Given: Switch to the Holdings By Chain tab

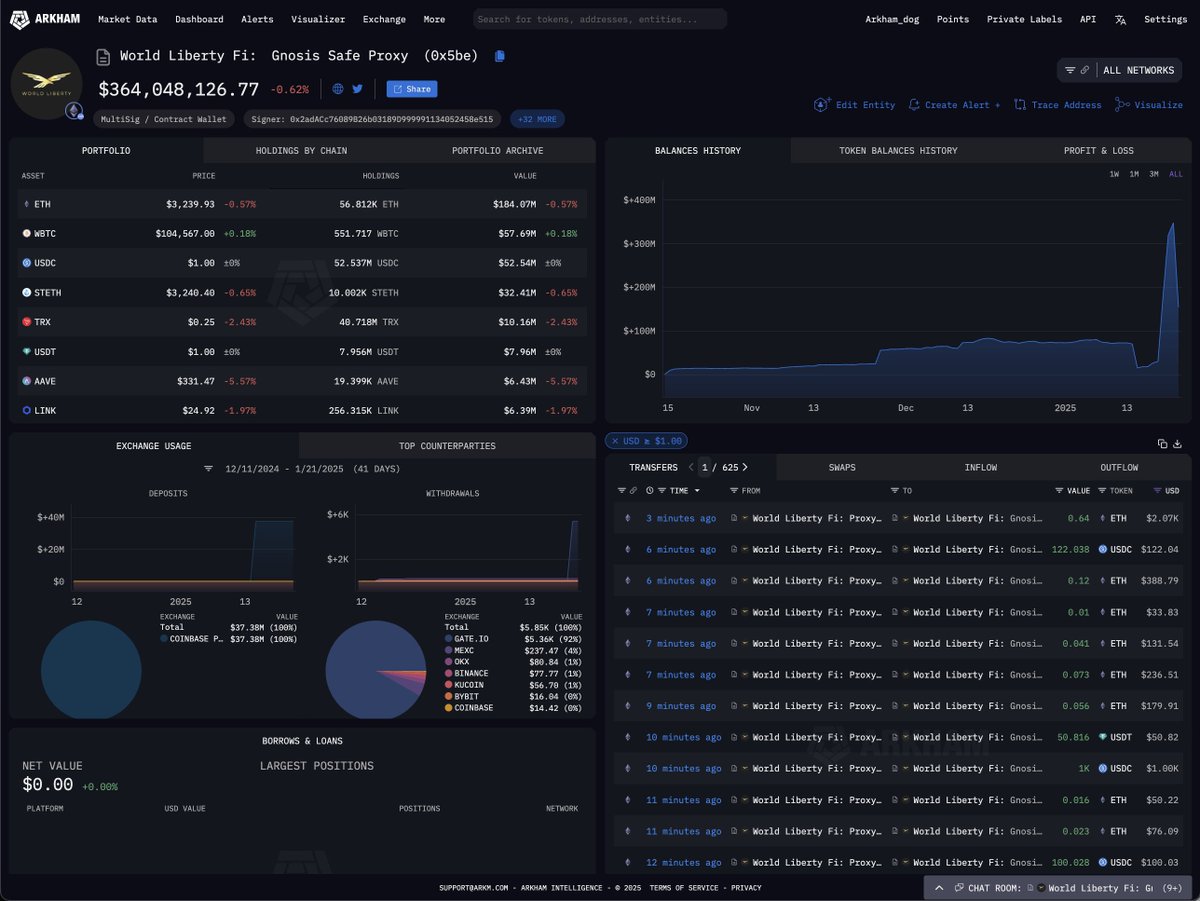Looking at the screenshot, I should 301,150.
